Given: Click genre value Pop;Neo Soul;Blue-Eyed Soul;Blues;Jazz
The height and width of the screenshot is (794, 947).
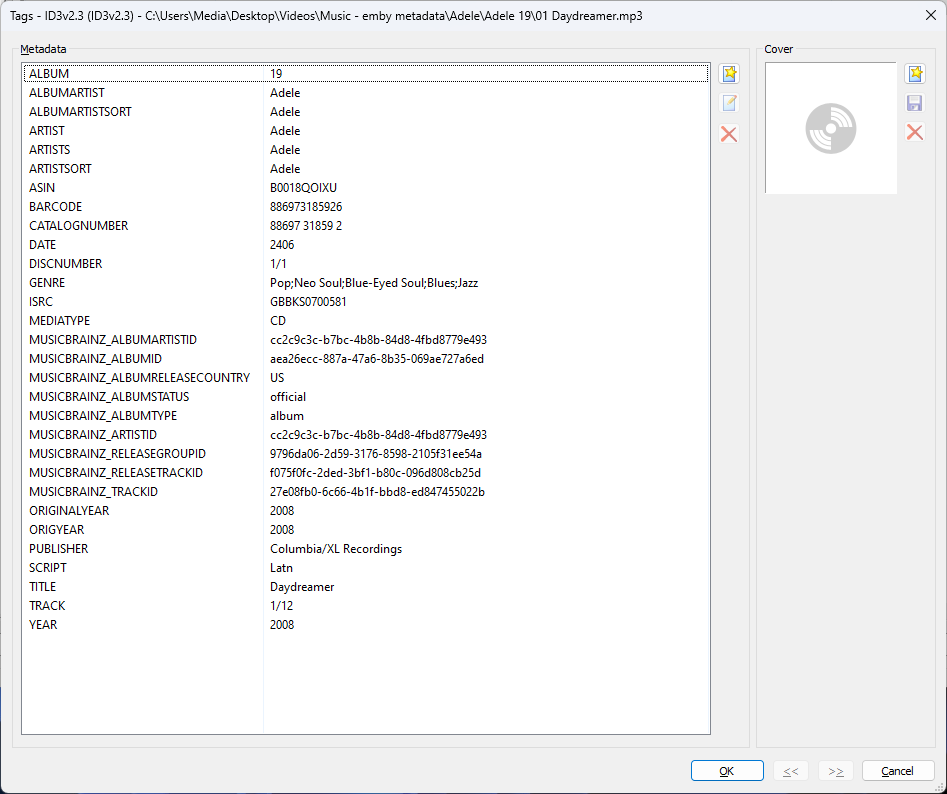Looking at the screenshot, I should click(x=374, y=283).
